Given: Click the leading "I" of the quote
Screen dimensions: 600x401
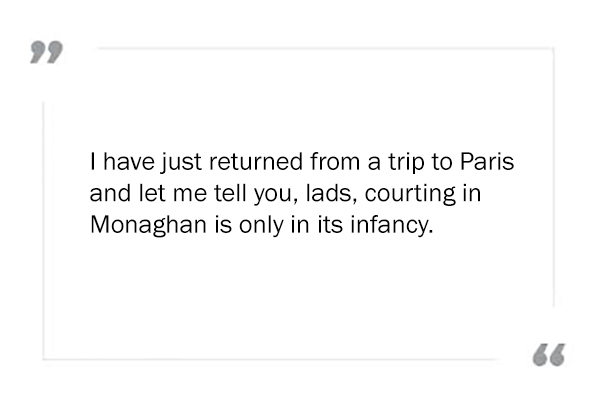Looking at the screenshot, I should tap(93, 161).
